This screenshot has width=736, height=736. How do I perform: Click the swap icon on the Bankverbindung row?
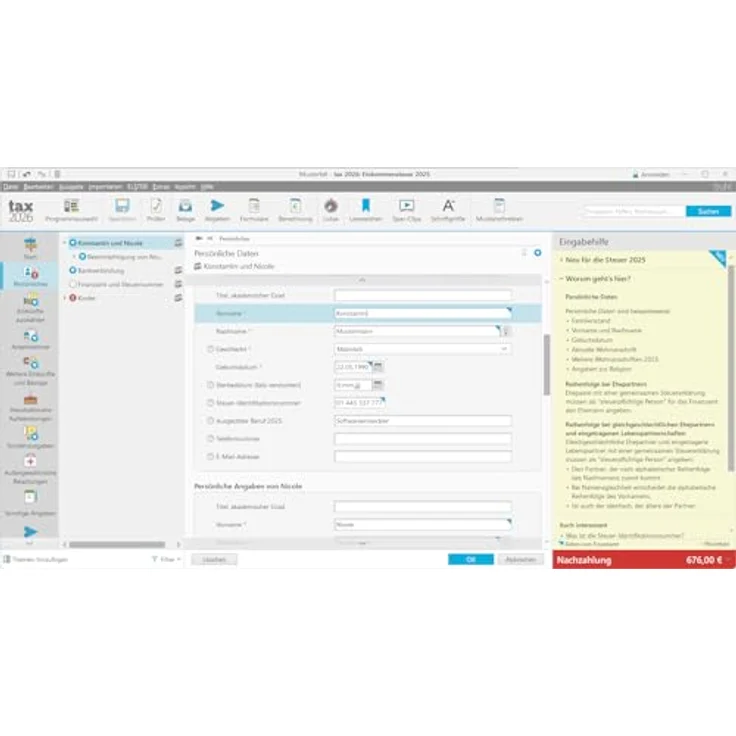pyautogui.click(x=178, y=270)
